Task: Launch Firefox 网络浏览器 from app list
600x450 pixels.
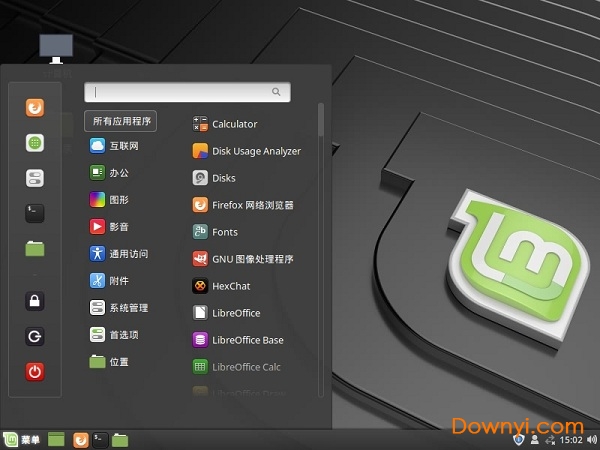Action: click(x=243, y=205)
